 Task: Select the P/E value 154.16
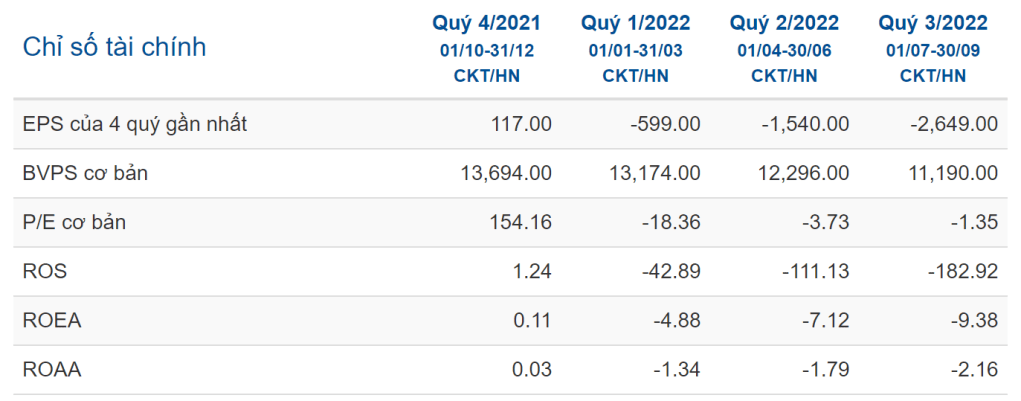(x=522, y=222)
